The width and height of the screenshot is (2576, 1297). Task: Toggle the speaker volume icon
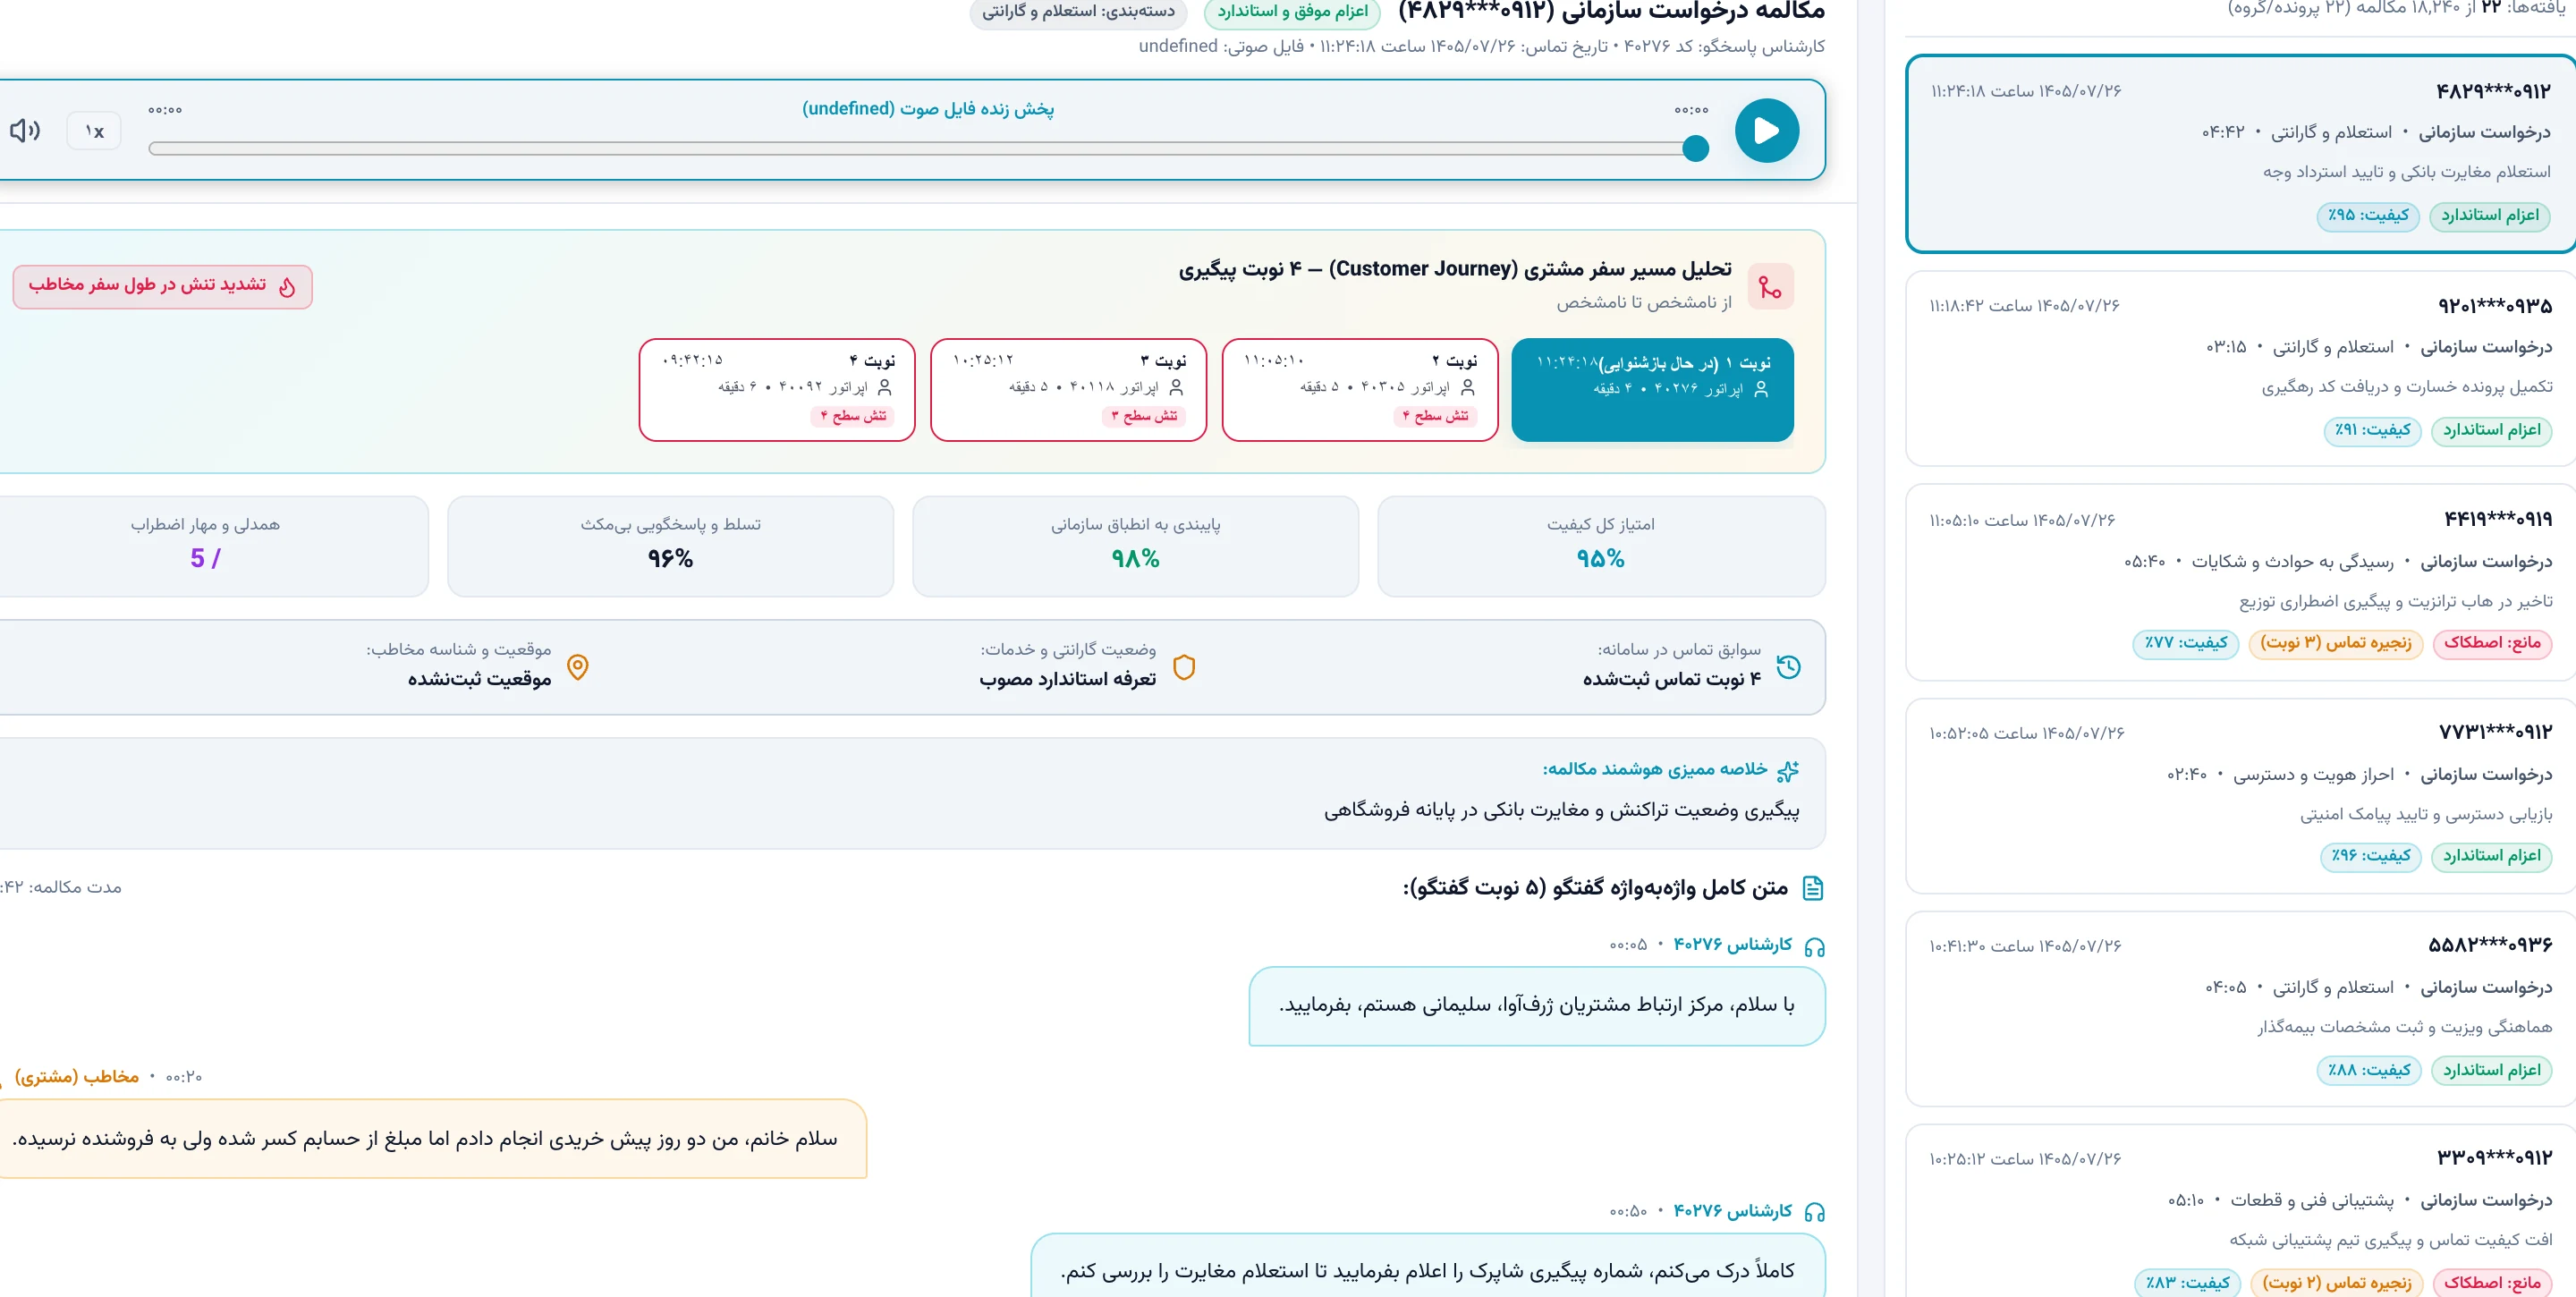pos(25,130)
